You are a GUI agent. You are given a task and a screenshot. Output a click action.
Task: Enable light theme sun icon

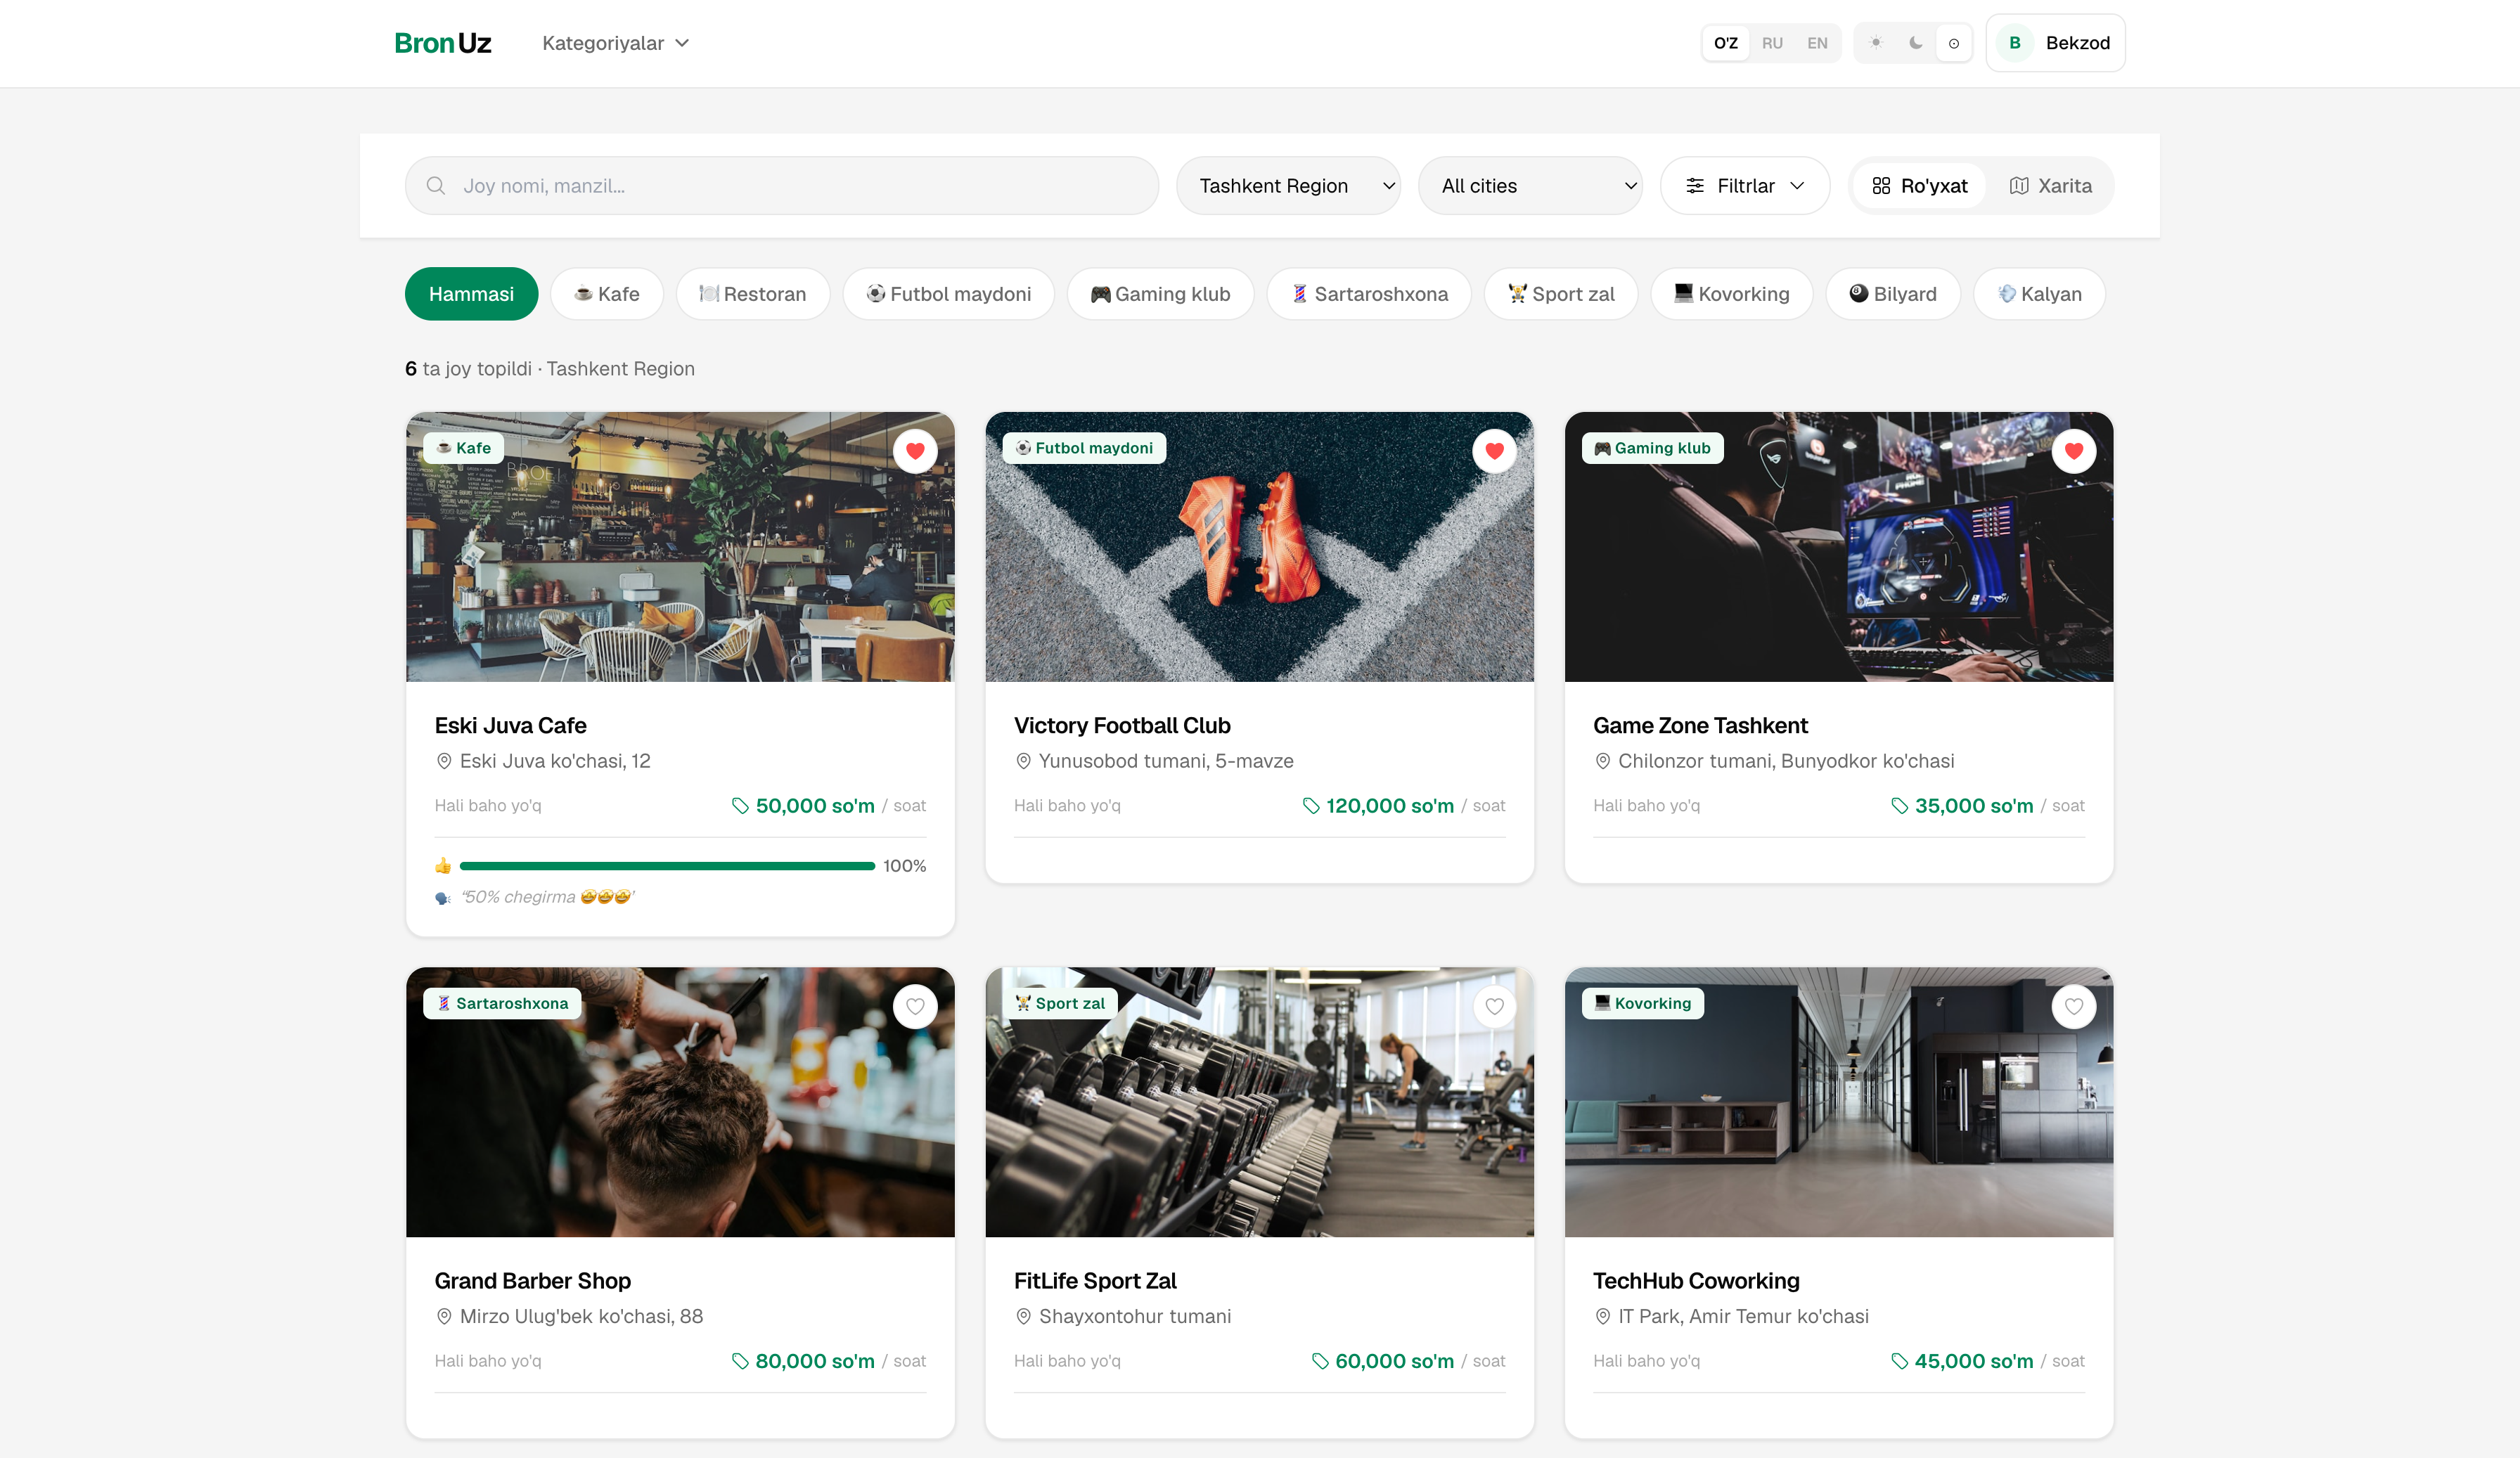click(x=1876, y=43)
